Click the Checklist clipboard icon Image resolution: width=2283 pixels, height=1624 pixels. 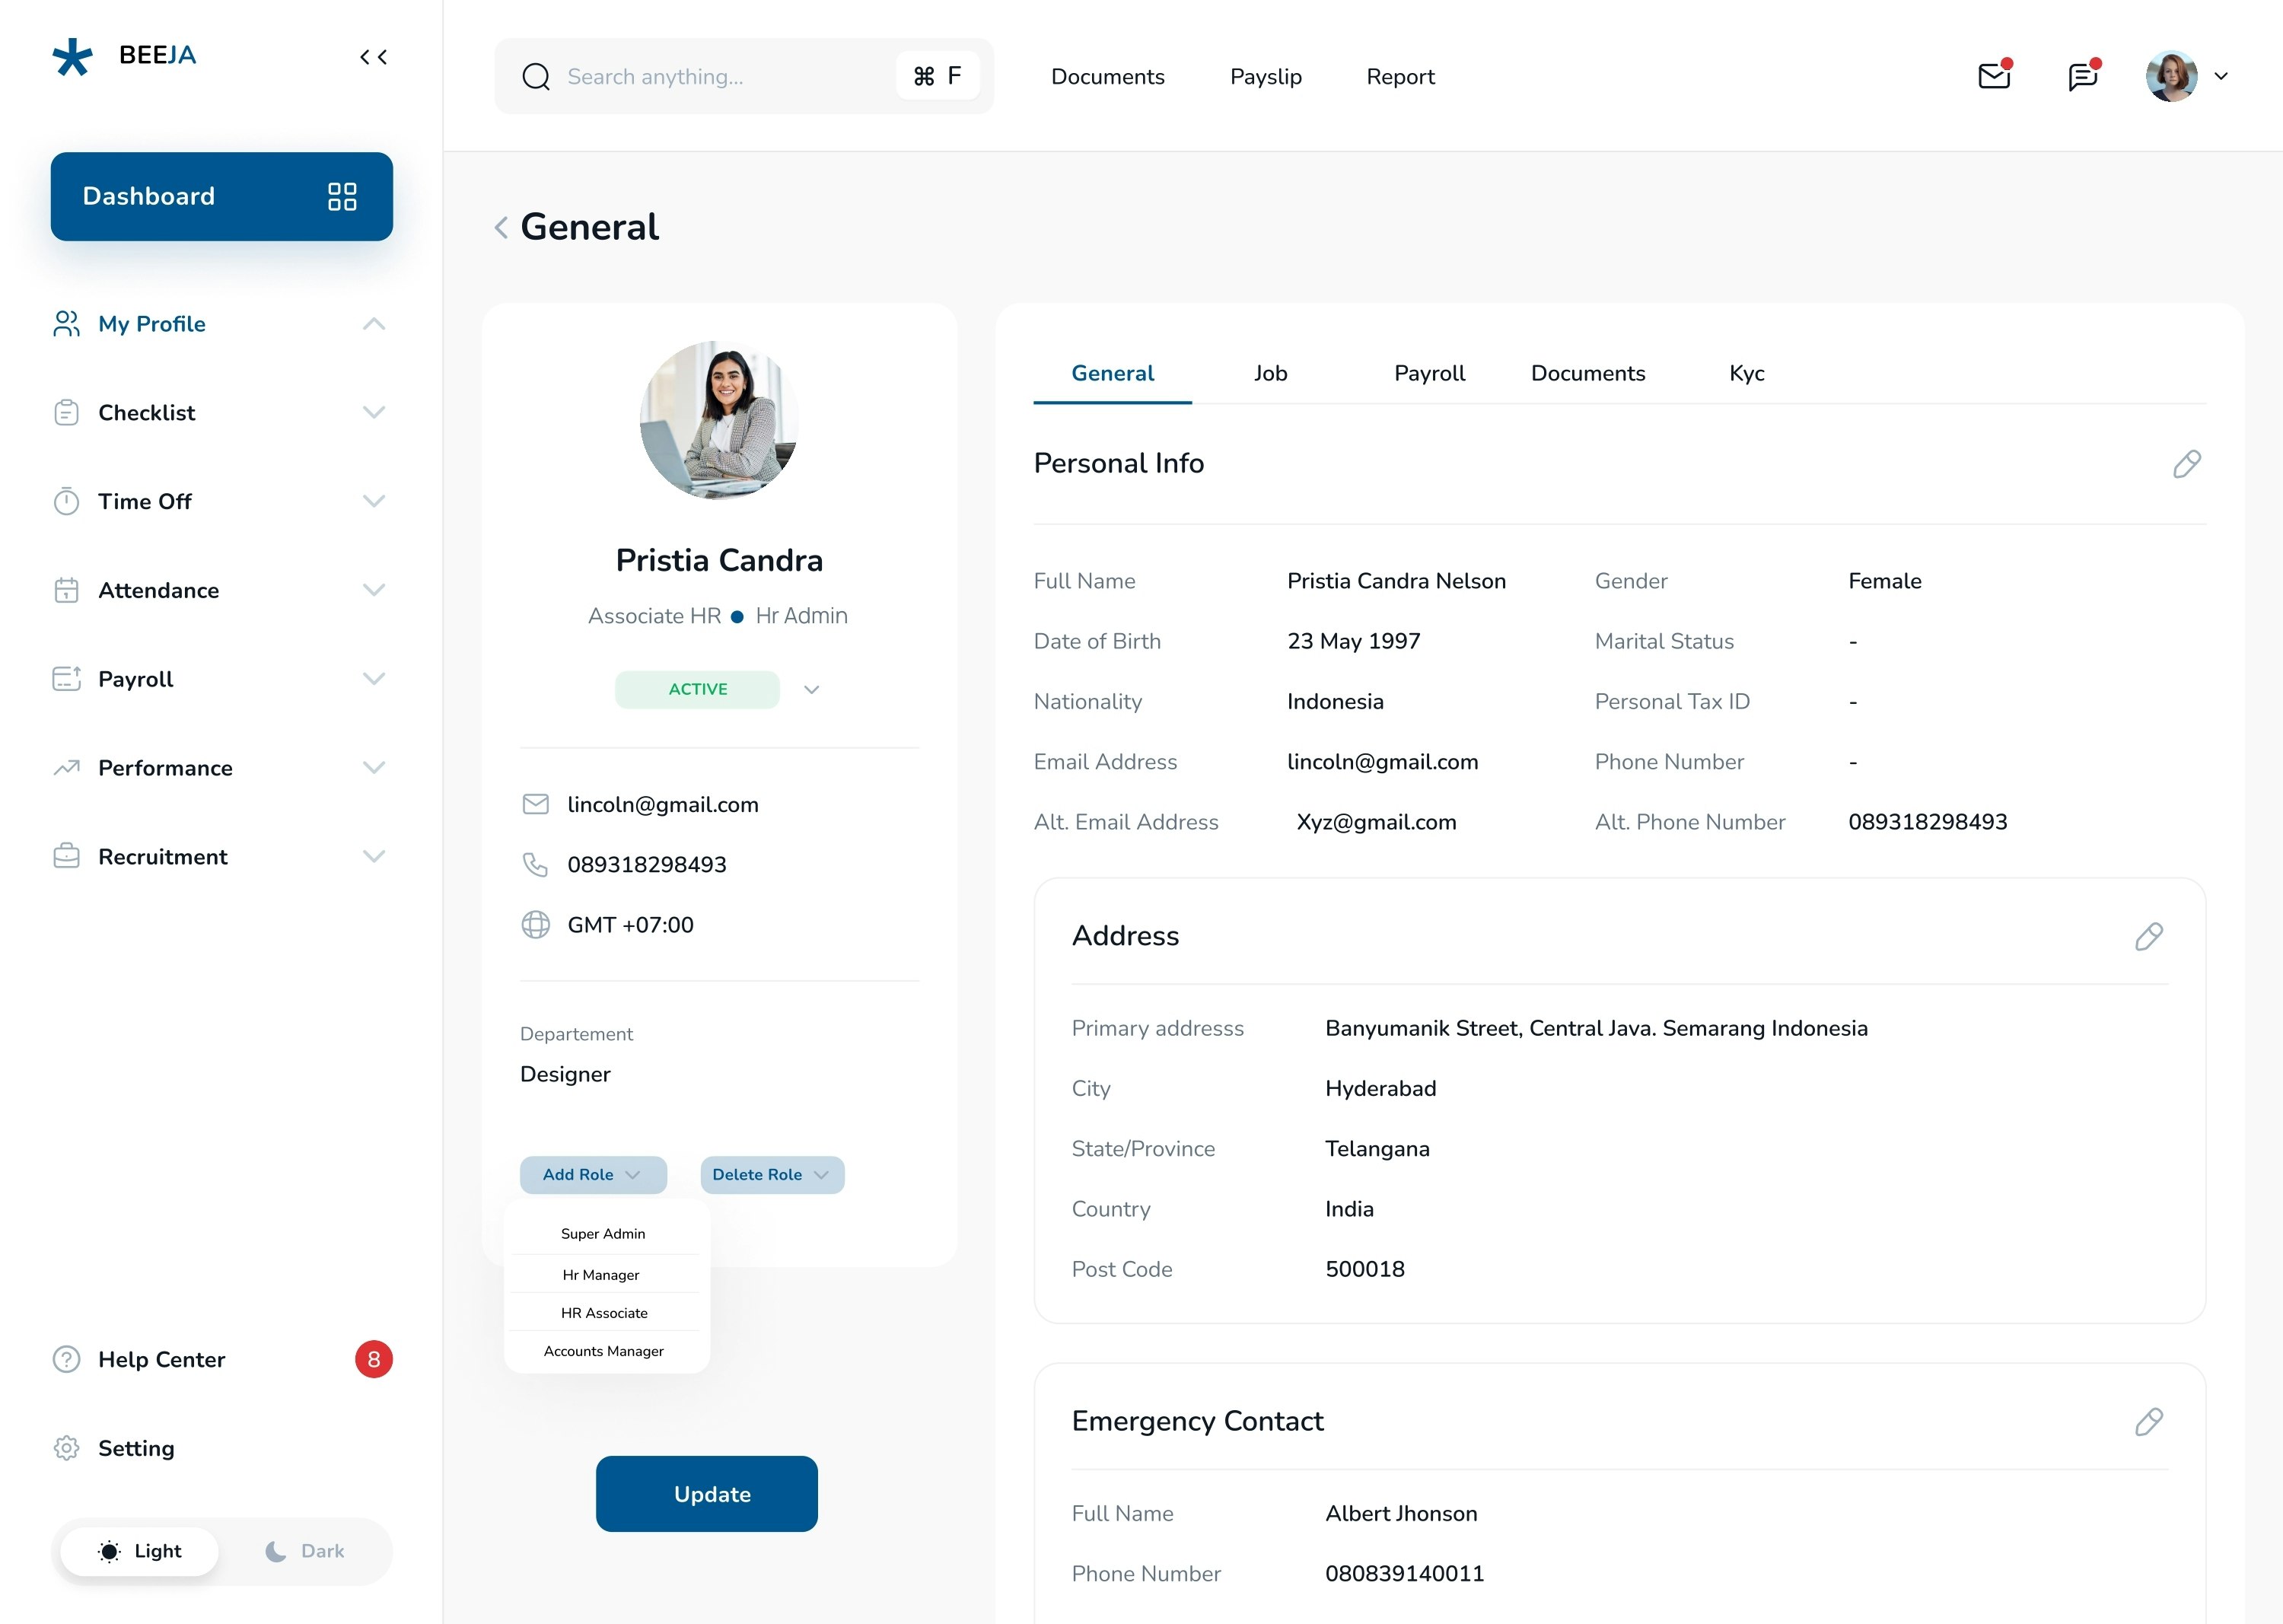pos(66,413)
